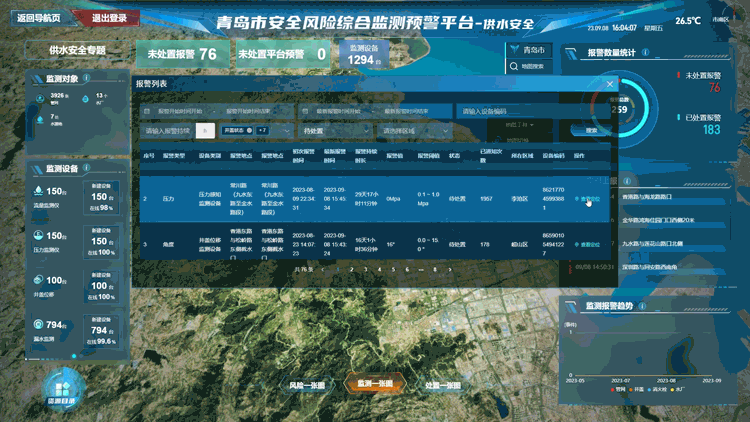Viewport: 750px width, 422px height.
Task: Click the leak monitoring icon (794 台)
Action: tap(39, 324)
